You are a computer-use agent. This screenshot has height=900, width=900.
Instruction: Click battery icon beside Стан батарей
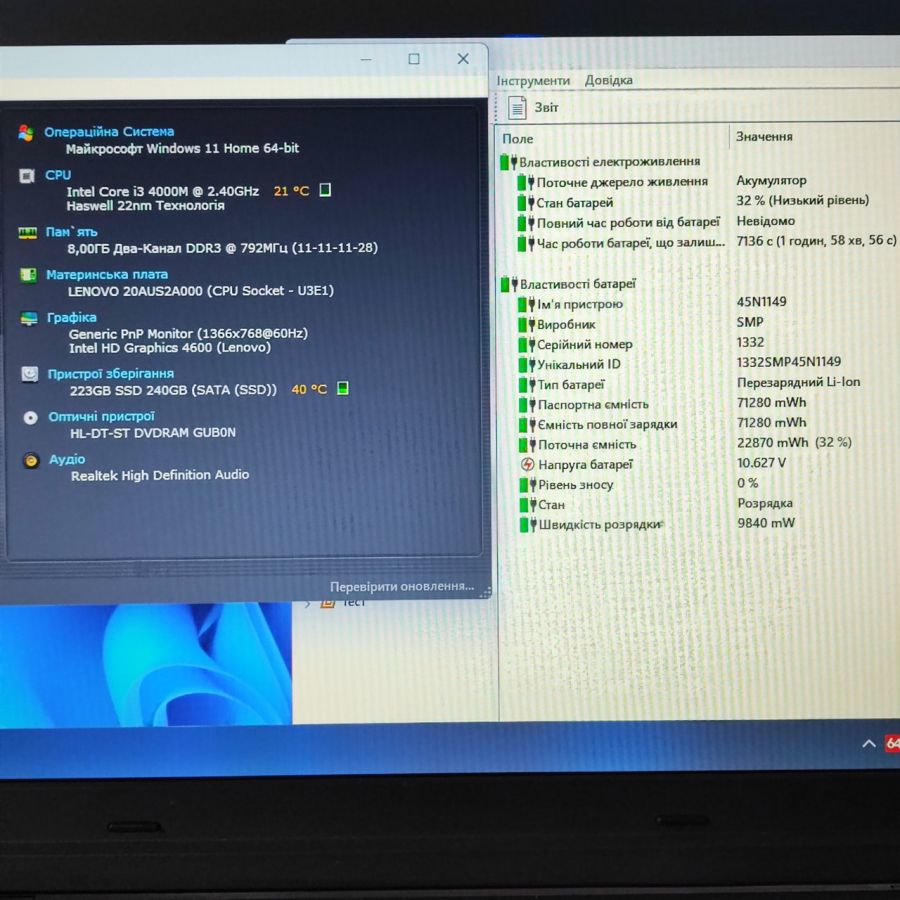click(x=526, y=203)
